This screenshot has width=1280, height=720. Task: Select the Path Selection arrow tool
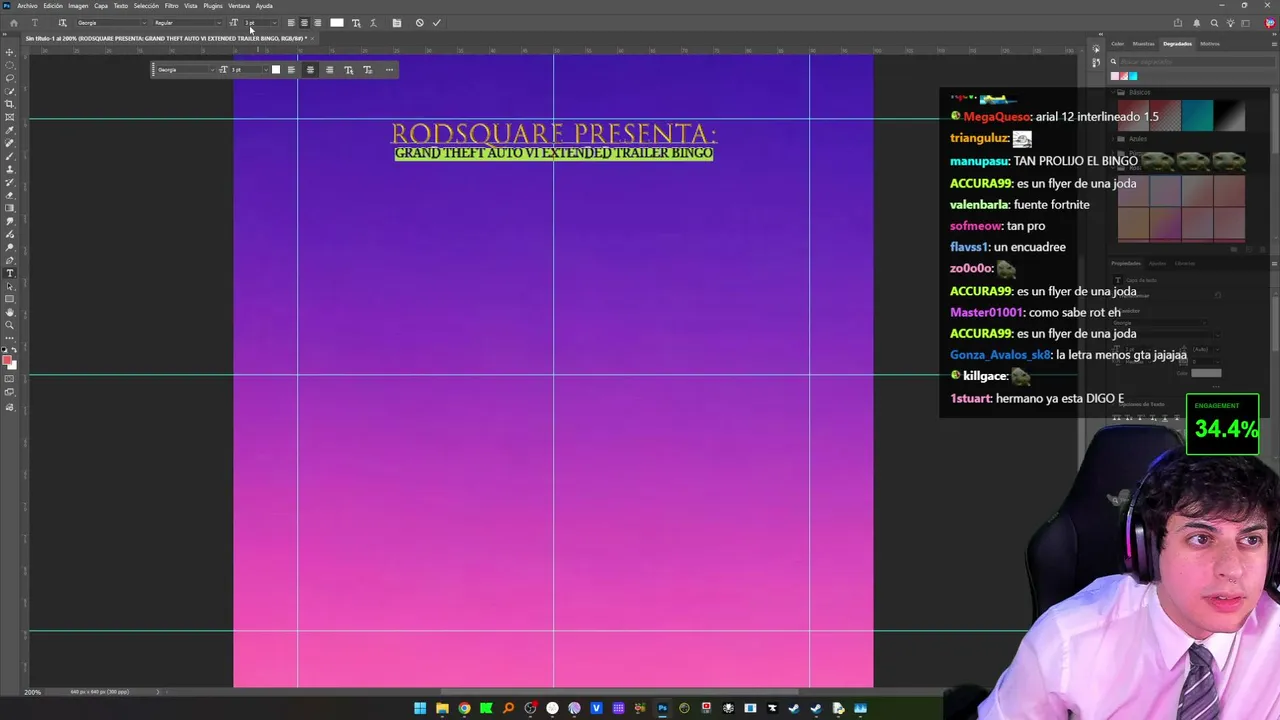(10, 286)
